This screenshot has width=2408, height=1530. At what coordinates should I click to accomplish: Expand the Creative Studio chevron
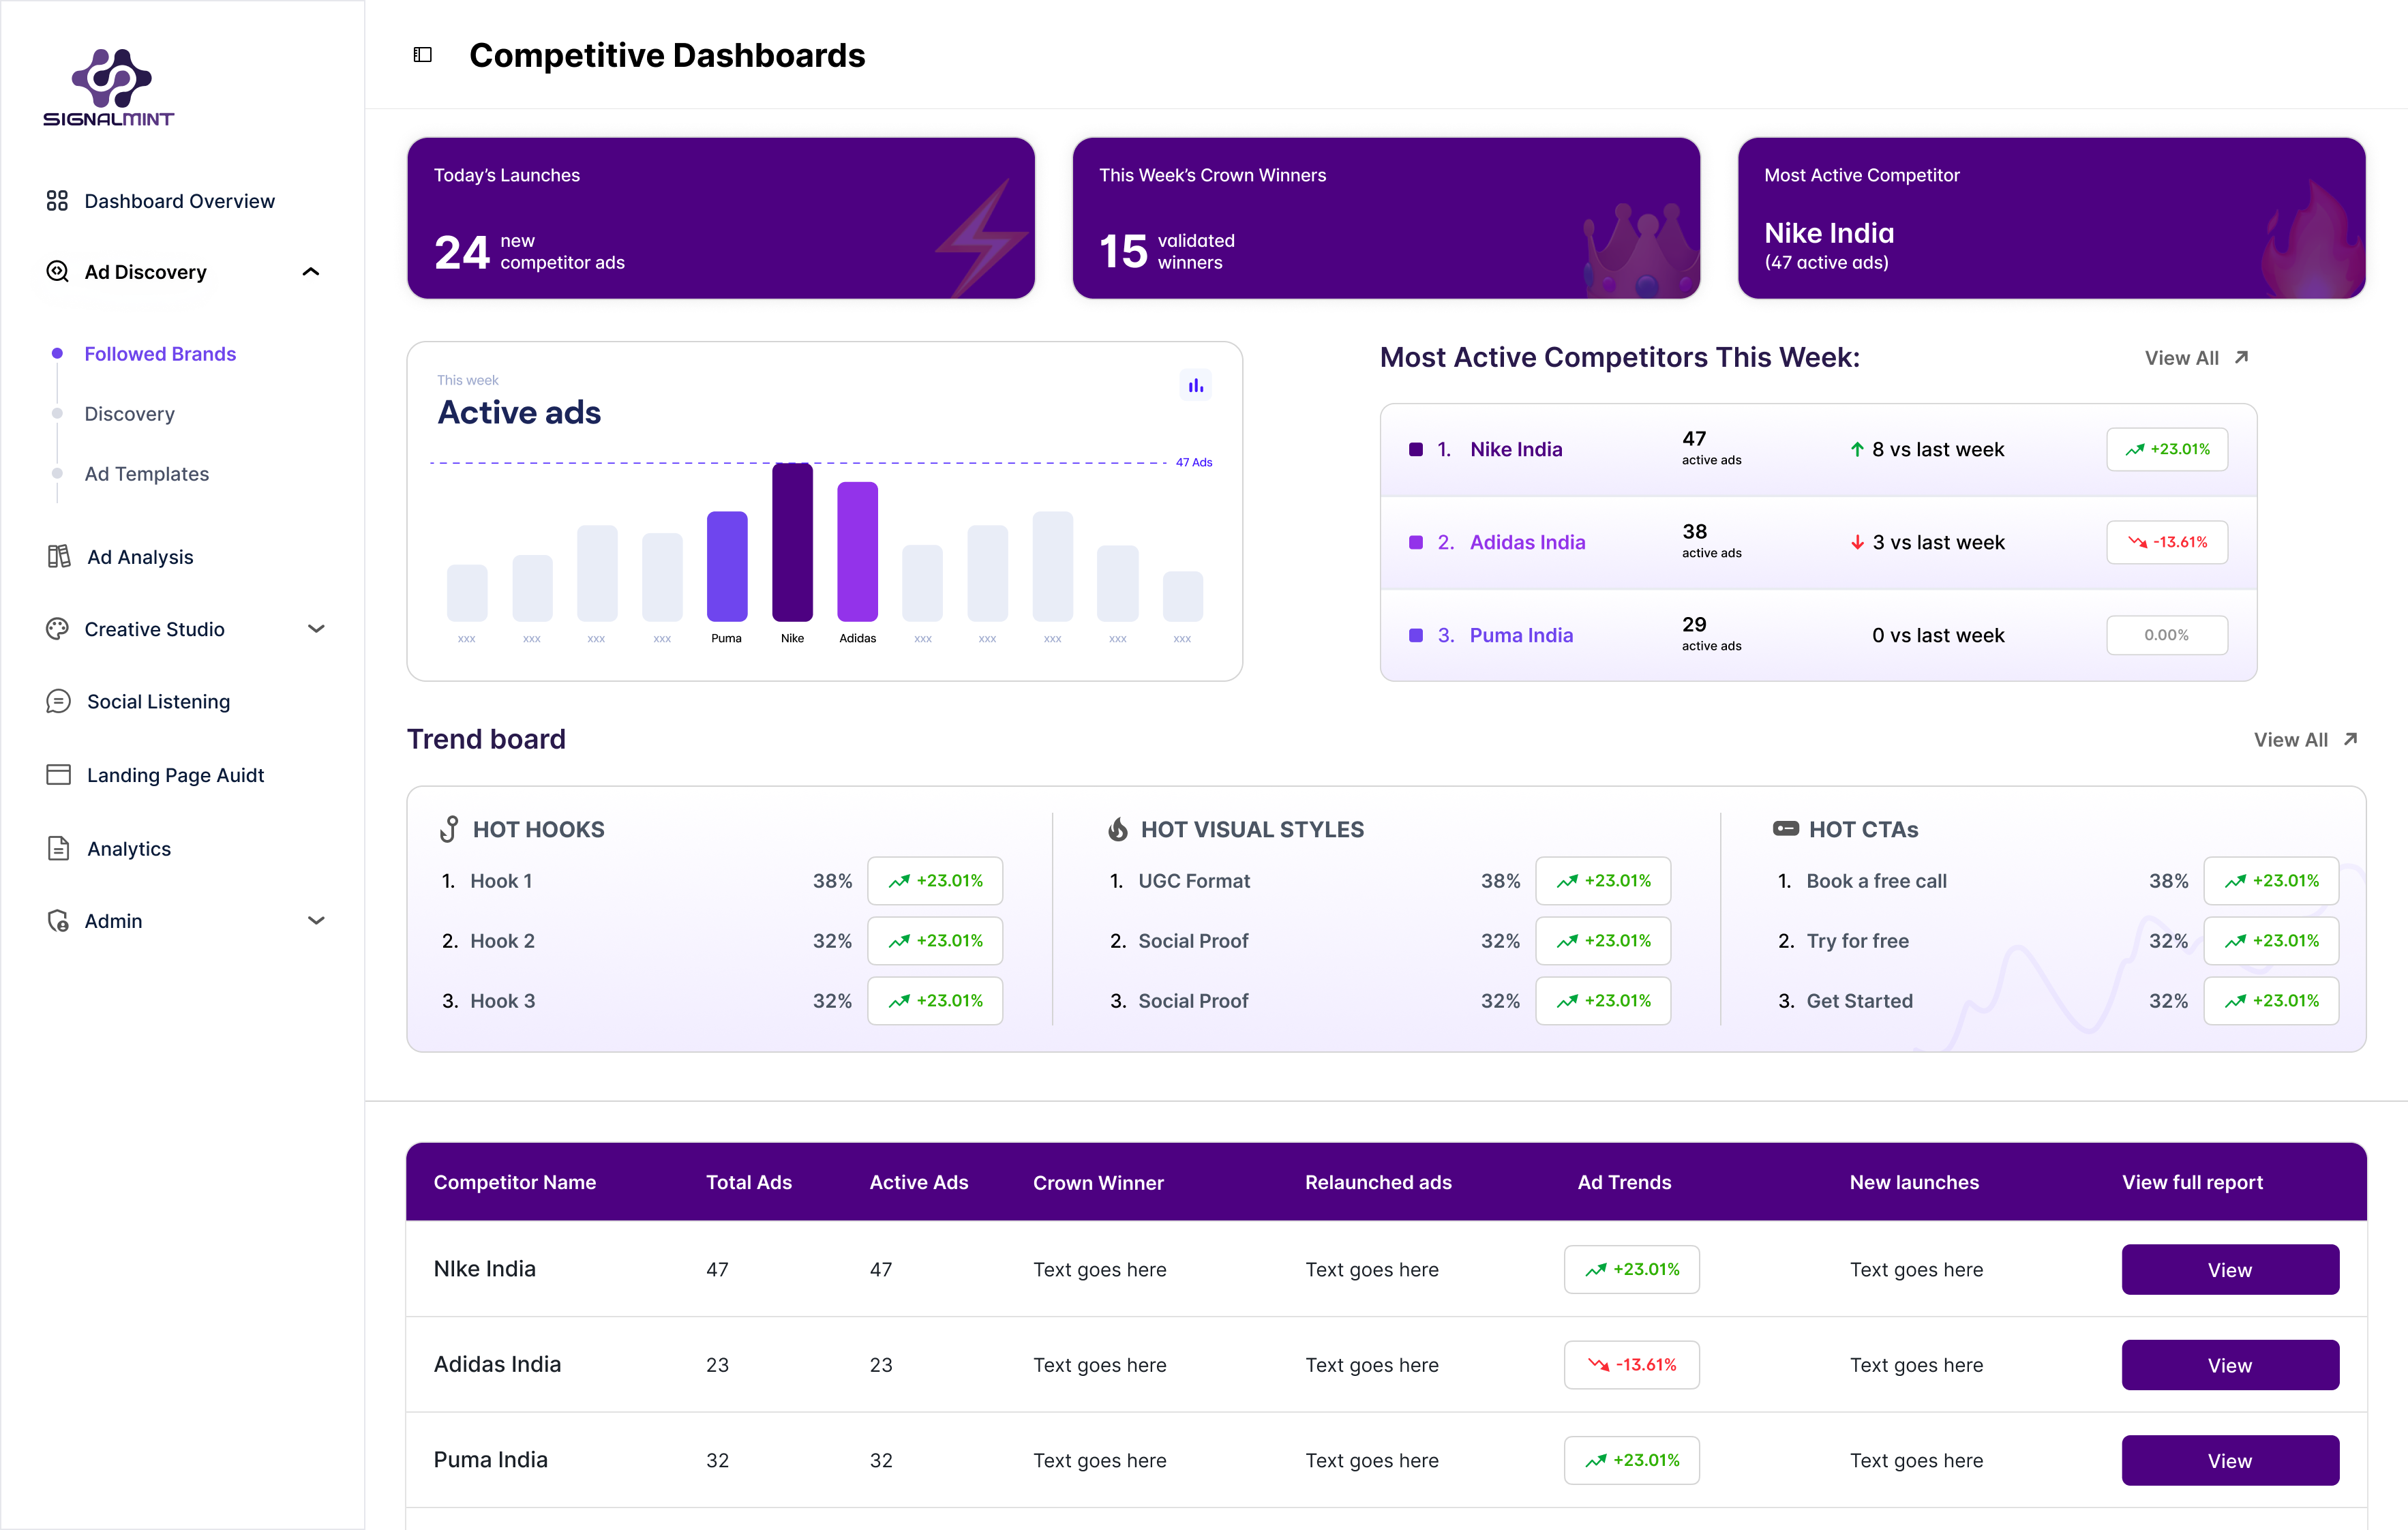tap(316, 629)
